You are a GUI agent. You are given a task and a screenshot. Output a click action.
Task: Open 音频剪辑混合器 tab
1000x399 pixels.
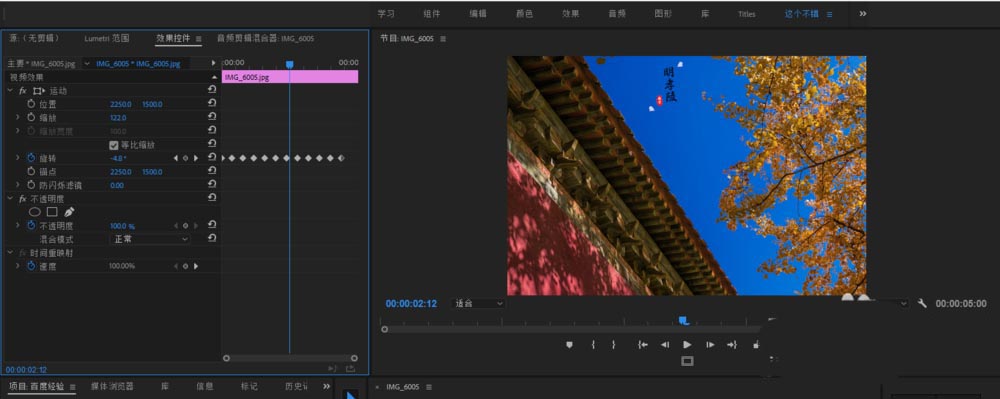point(265,38)
